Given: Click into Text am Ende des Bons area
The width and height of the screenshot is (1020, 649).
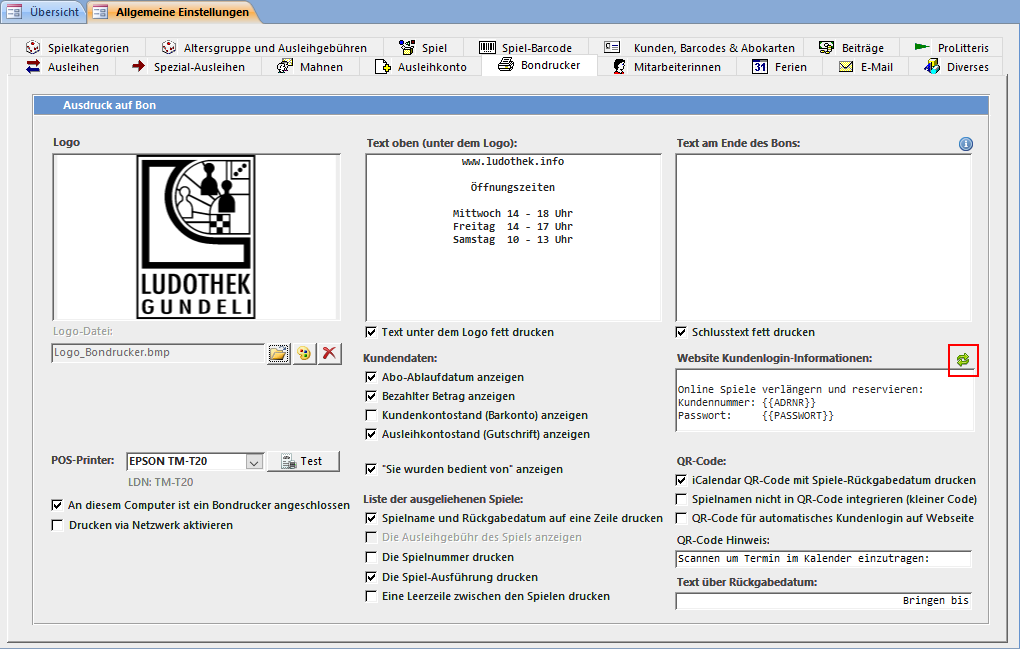Looking at the screenshot, I should point(824,237).
